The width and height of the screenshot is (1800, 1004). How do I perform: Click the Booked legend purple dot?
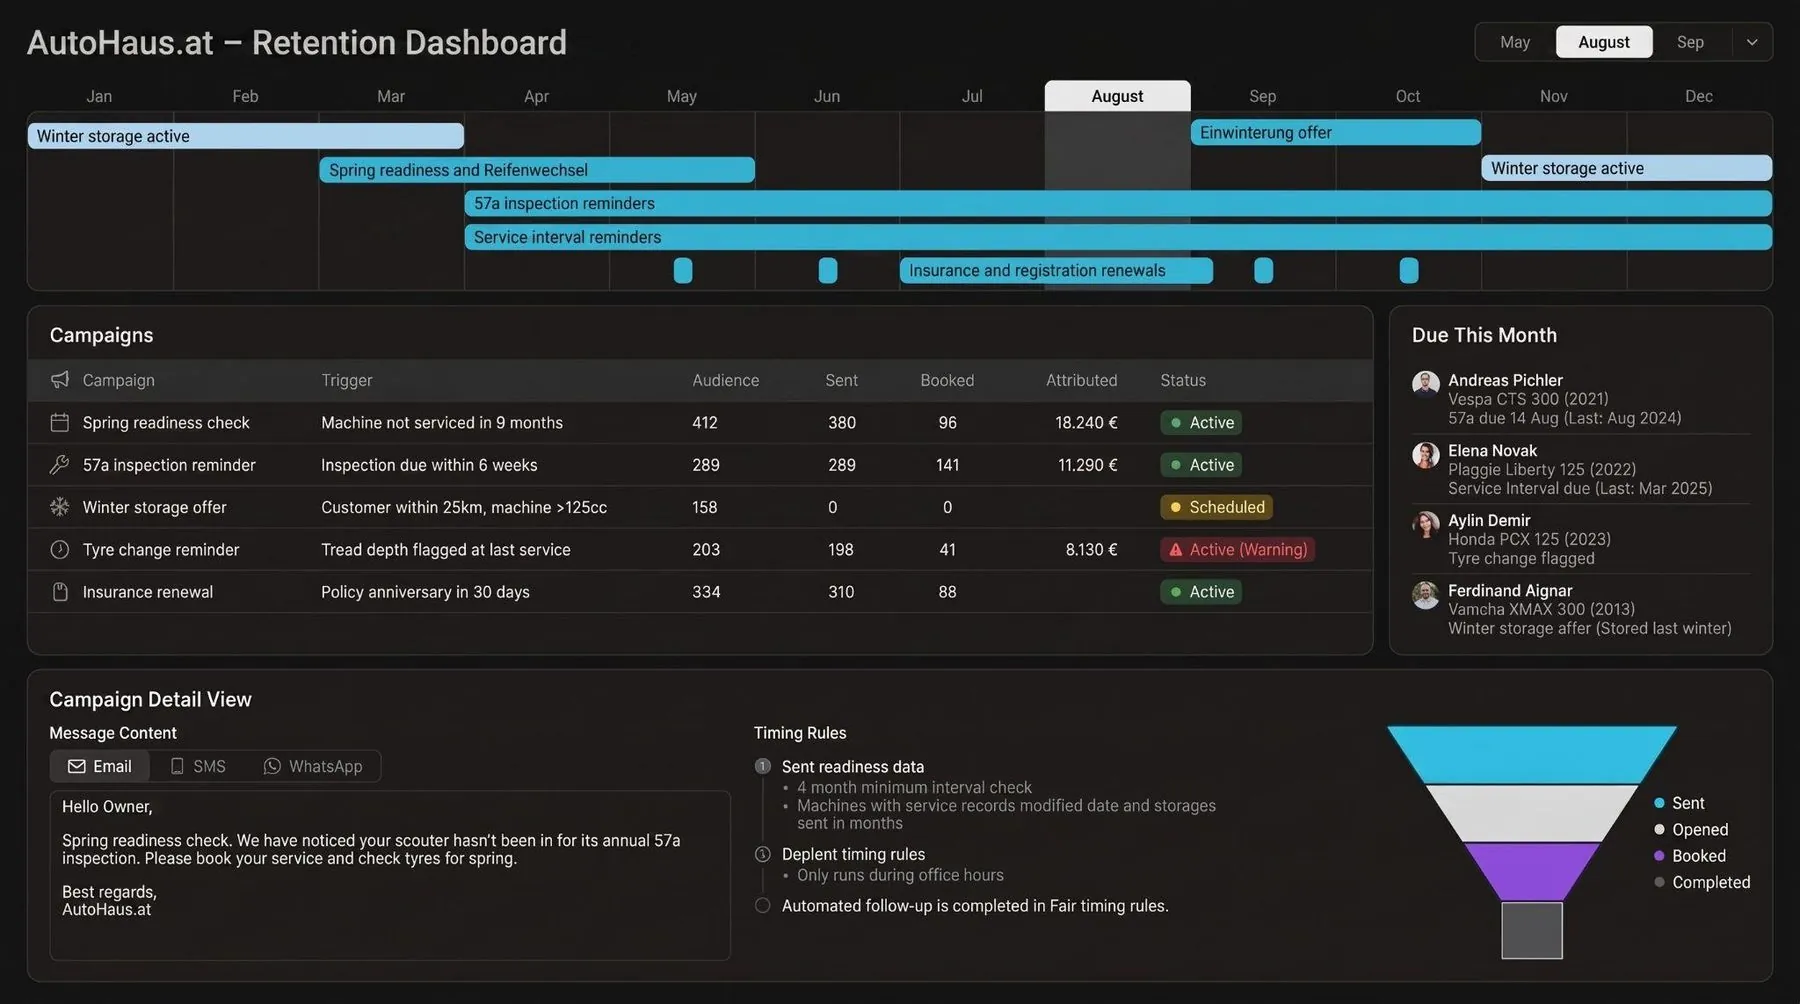(x=1659, y=856)
